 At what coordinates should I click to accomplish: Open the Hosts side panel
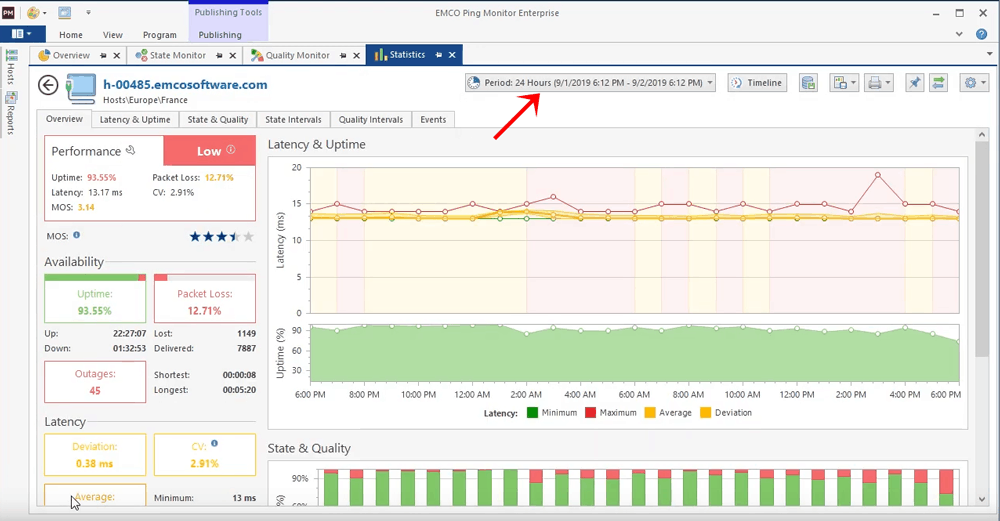coord(11,68)
